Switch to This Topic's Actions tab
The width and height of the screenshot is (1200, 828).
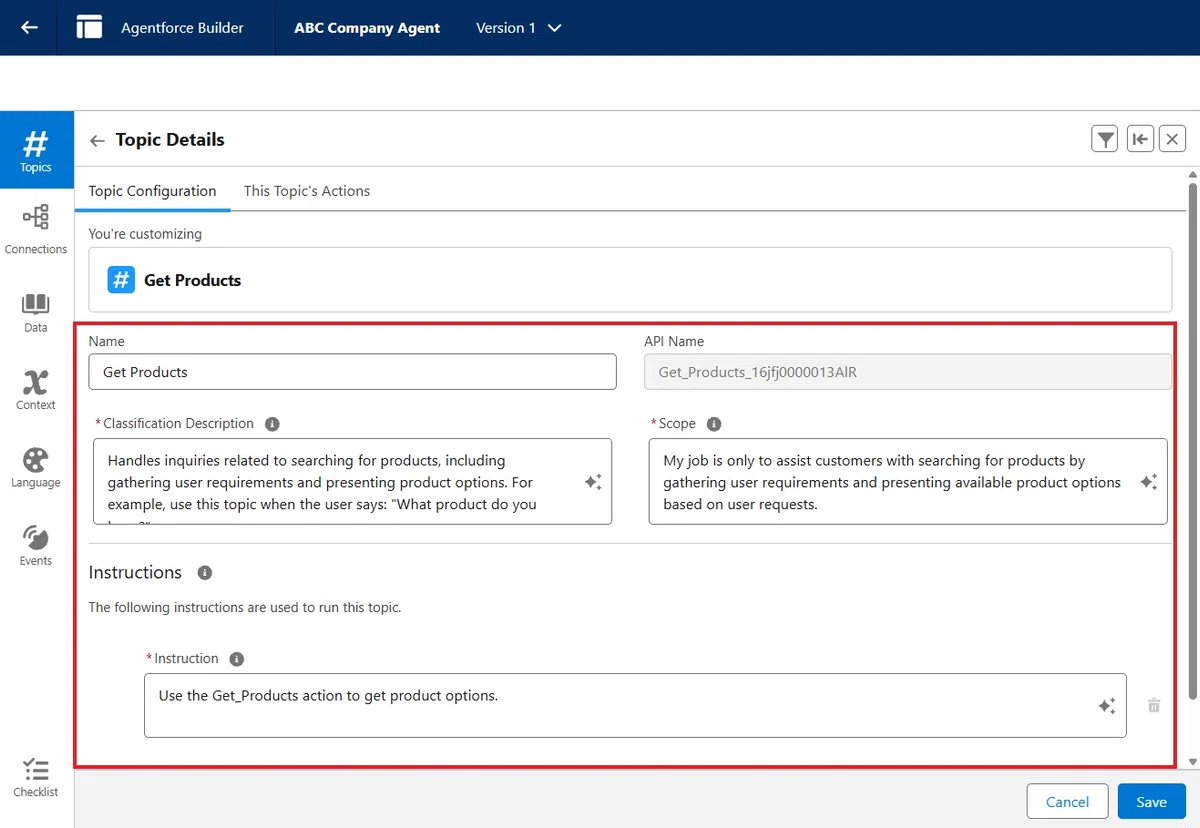point(307,191)
